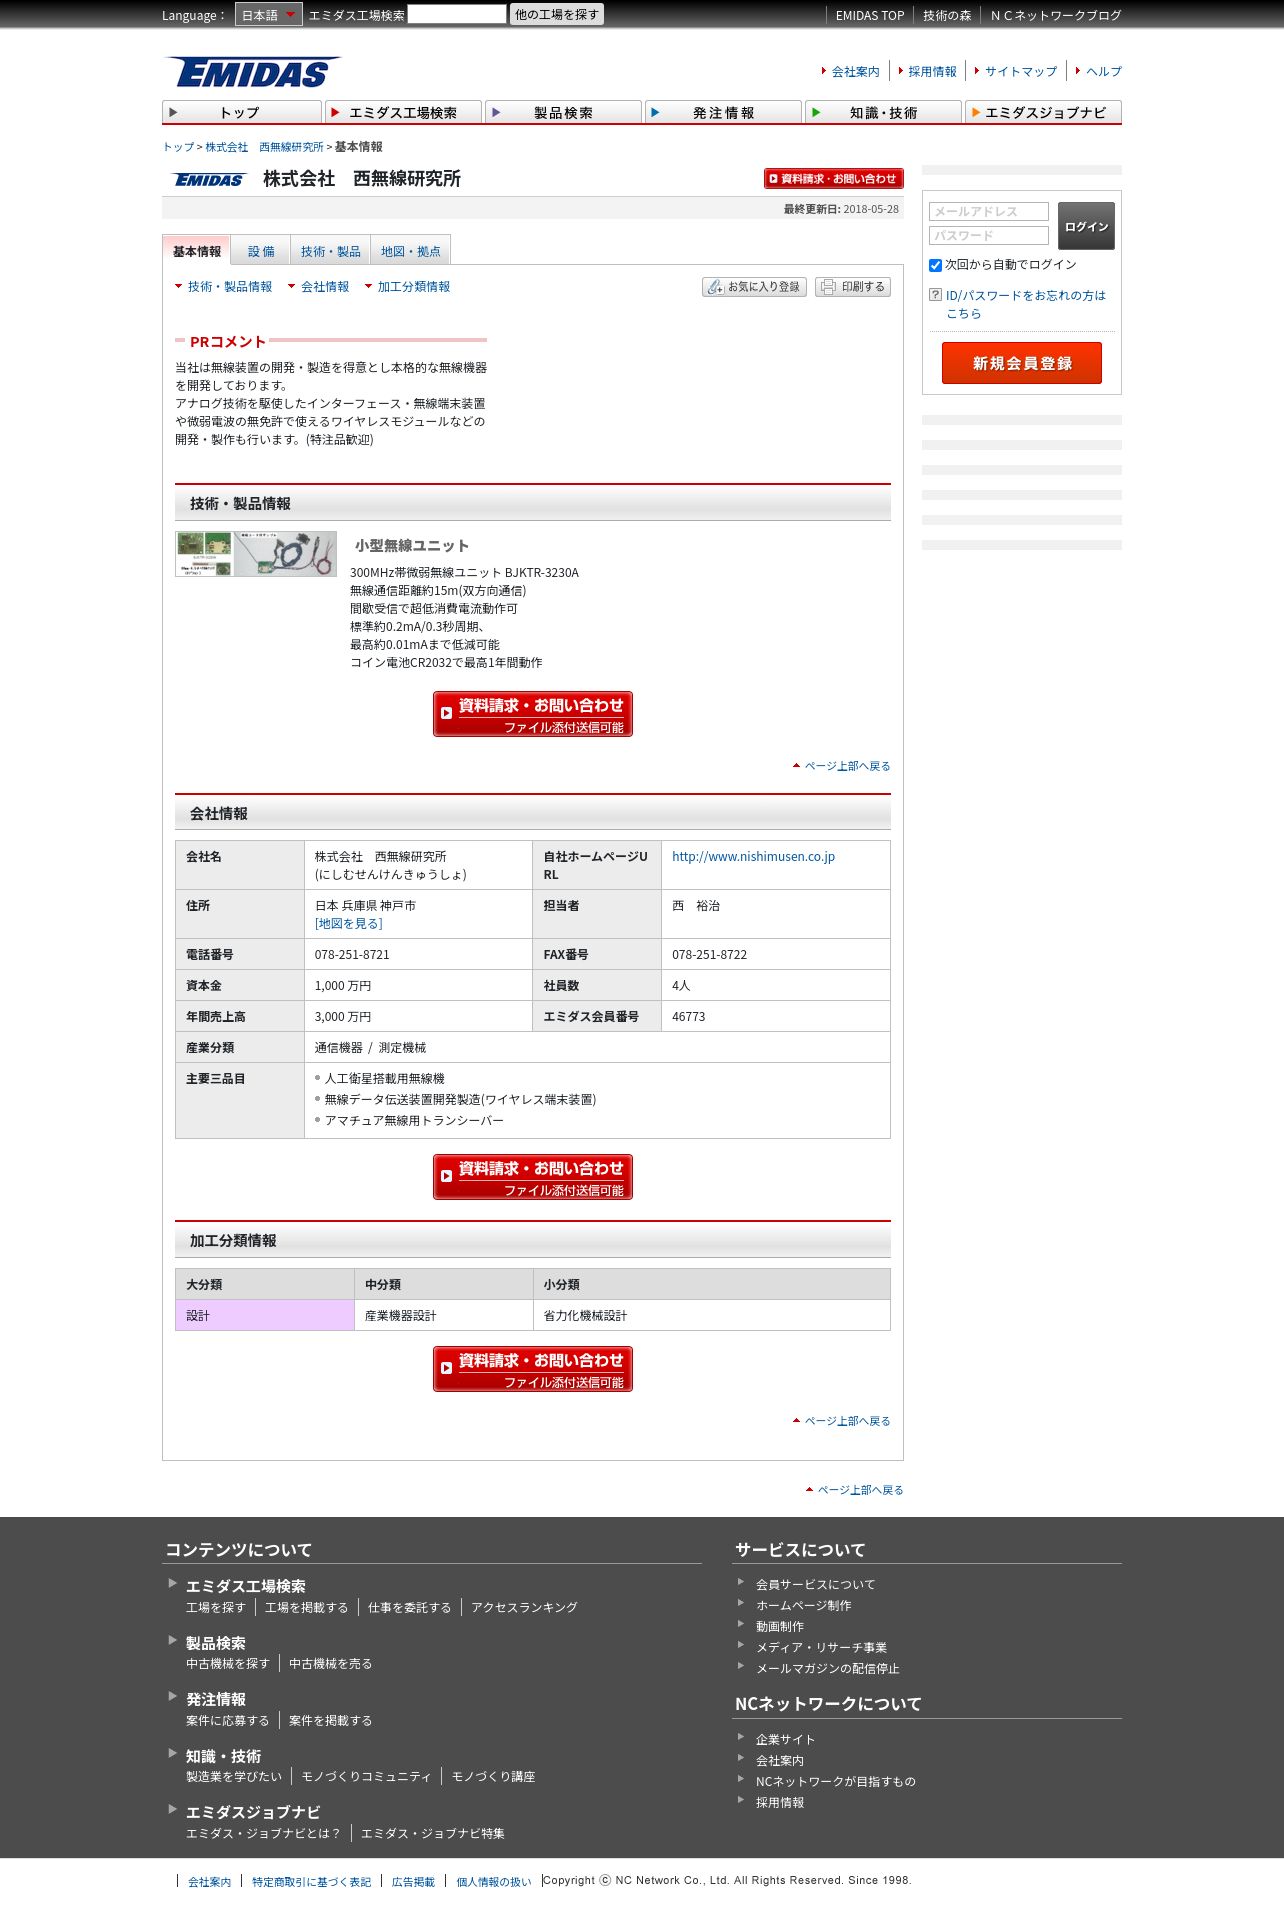
Task: Click the EMIDAS logo in the header
Action: tap(252, 72)
